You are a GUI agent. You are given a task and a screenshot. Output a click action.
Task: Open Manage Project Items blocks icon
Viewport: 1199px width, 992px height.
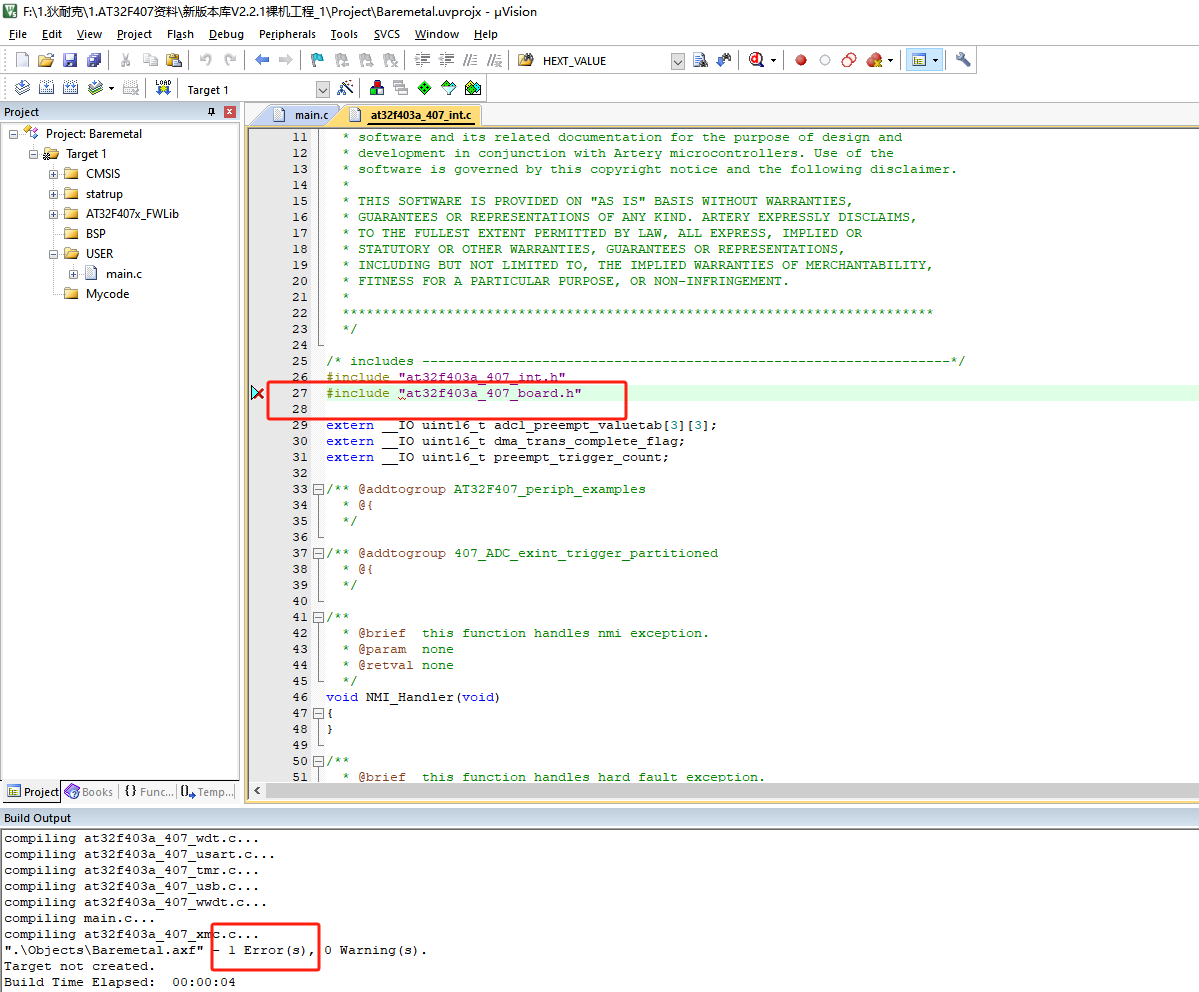[376, 89]
